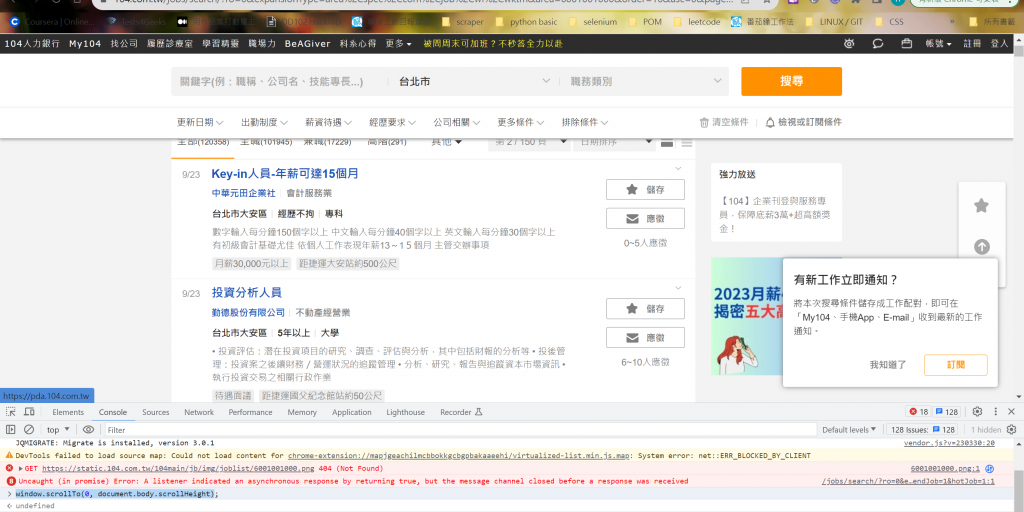
Task: Toggle the DevTools device toolbar icon
Action: [29, 411]
